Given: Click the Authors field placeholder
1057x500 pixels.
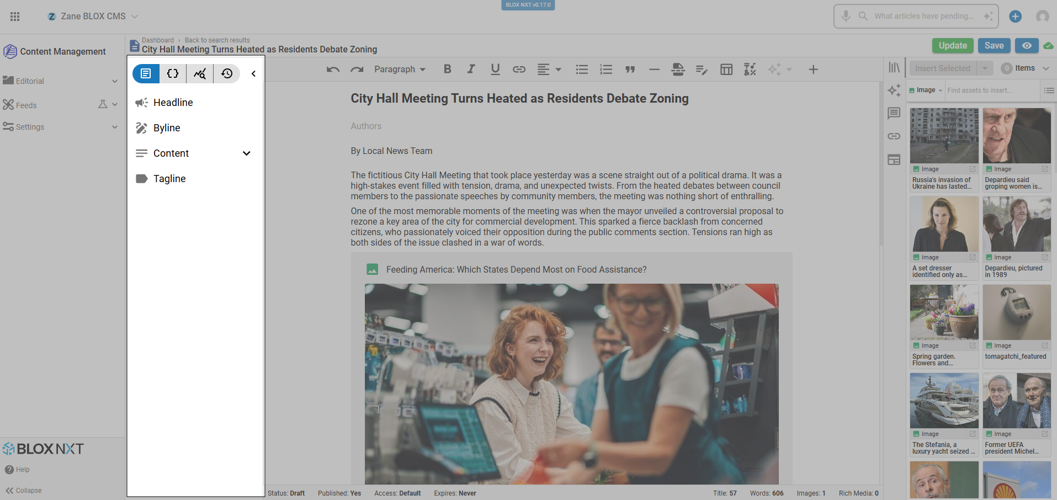Looking at the screenshot, I should coord(366,126).
